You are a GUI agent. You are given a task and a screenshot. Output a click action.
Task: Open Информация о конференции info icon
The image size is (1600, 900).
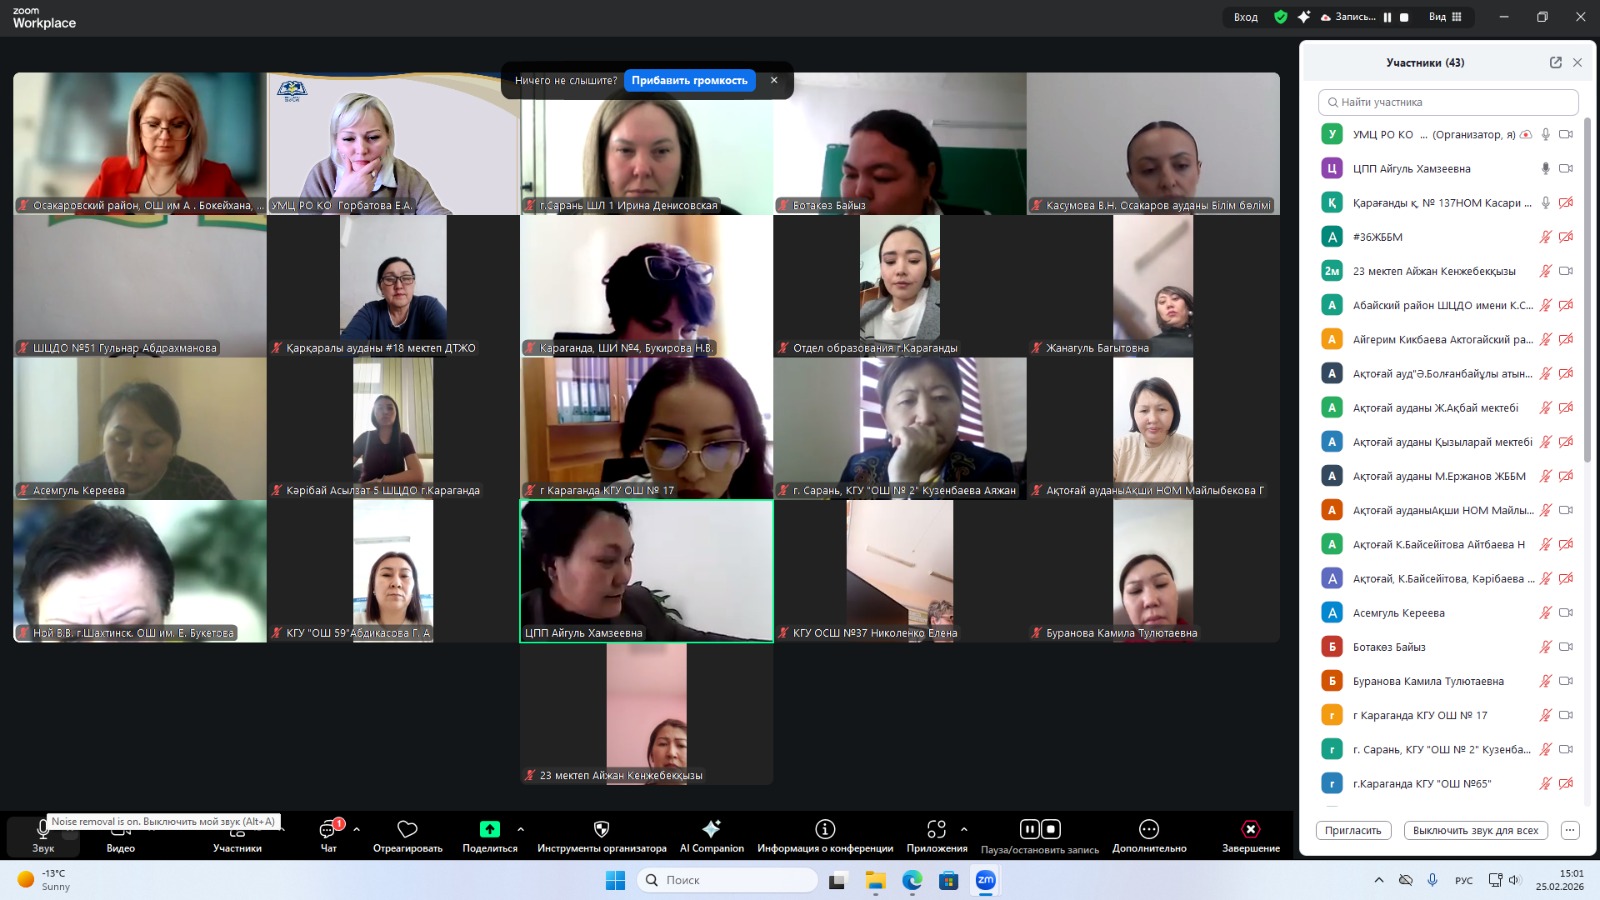pyautogui.click(x=825, y=829)
